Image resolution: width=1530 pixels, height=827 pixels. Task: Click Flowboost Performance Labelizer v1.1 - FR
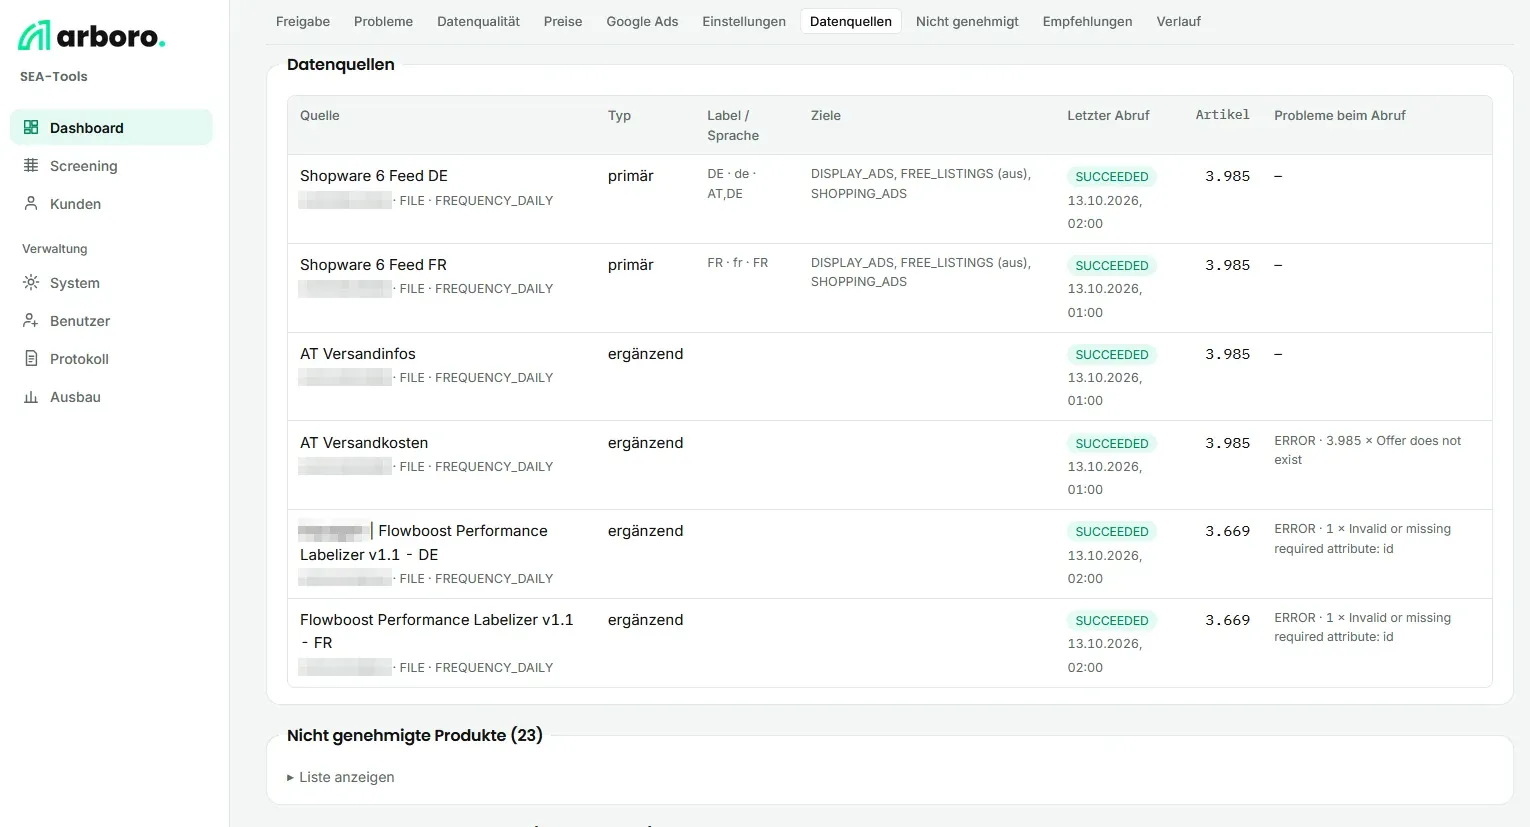(437, 631)
